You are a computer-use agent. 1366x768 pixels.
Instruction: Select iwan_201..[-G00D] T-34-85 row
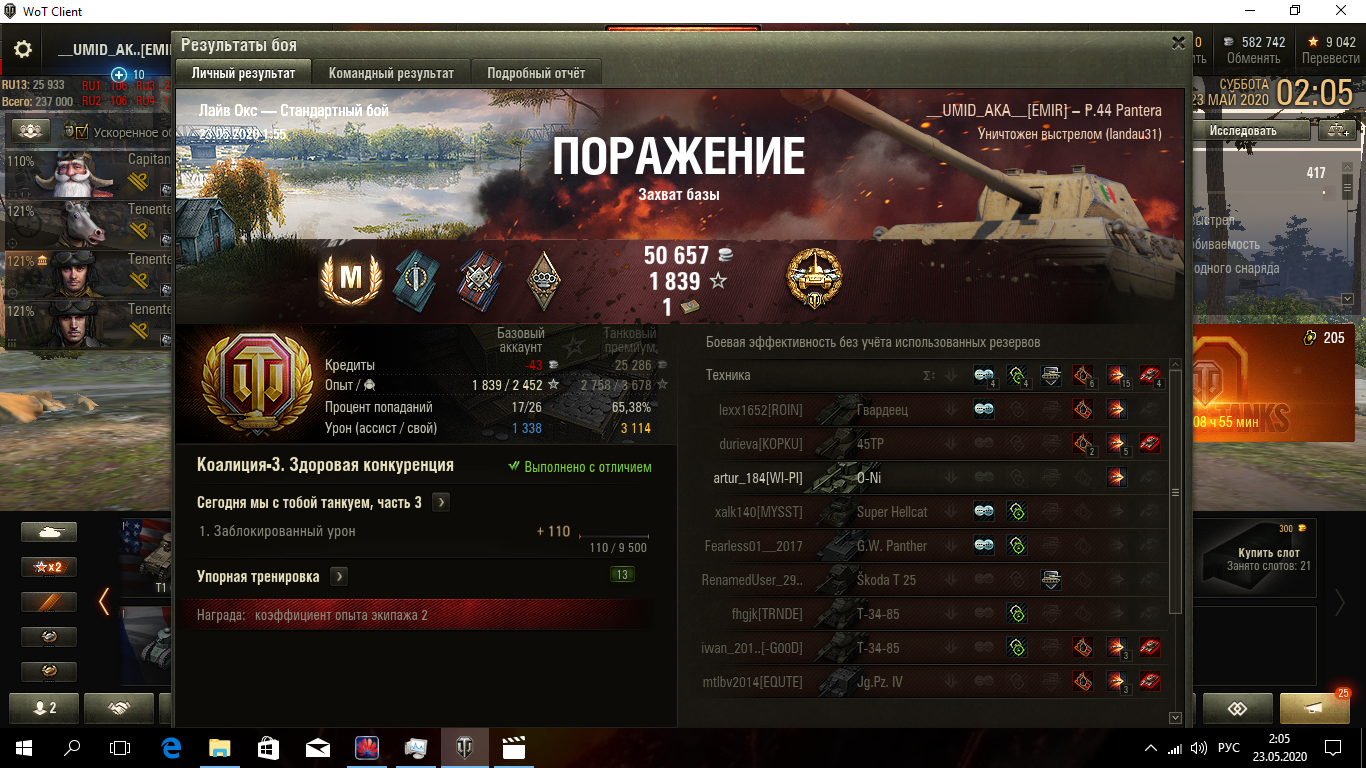pyautogui.click(x=932, y=648)
